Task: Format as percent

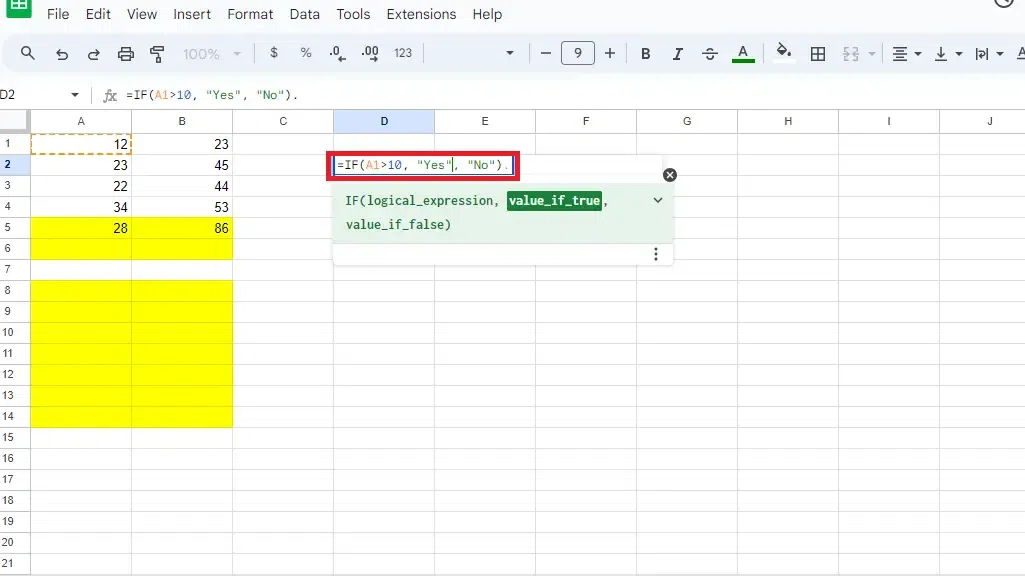Action: click(306, 53)
